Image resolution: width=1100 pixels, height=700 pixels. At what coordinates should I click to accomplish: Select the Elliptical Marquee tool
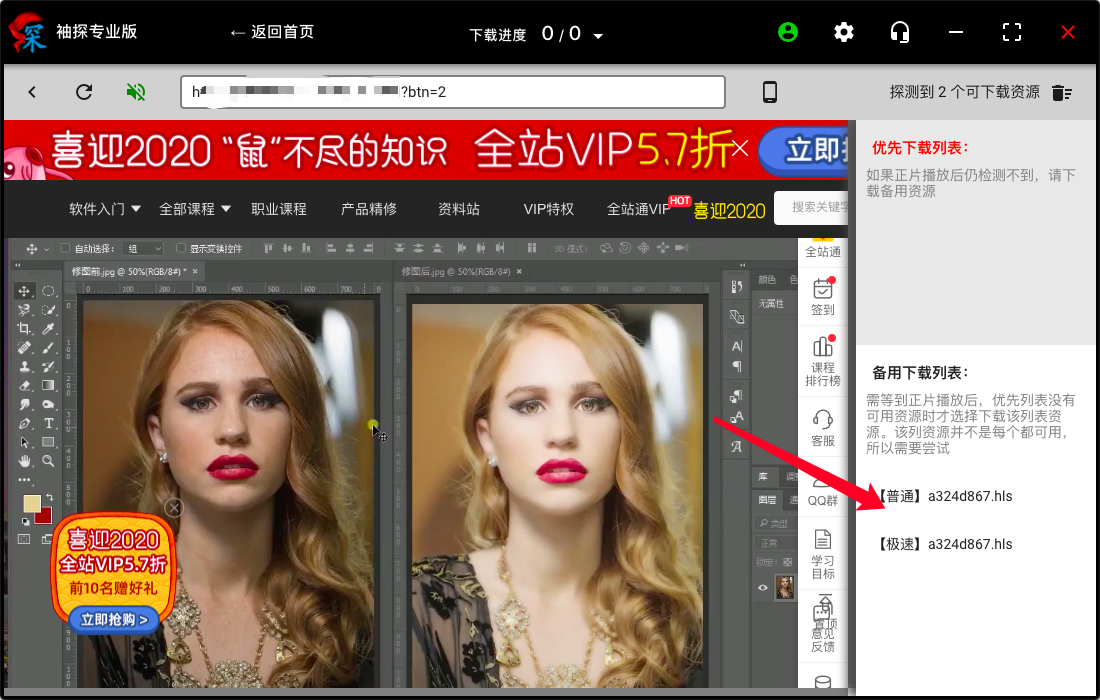point(48,291)
